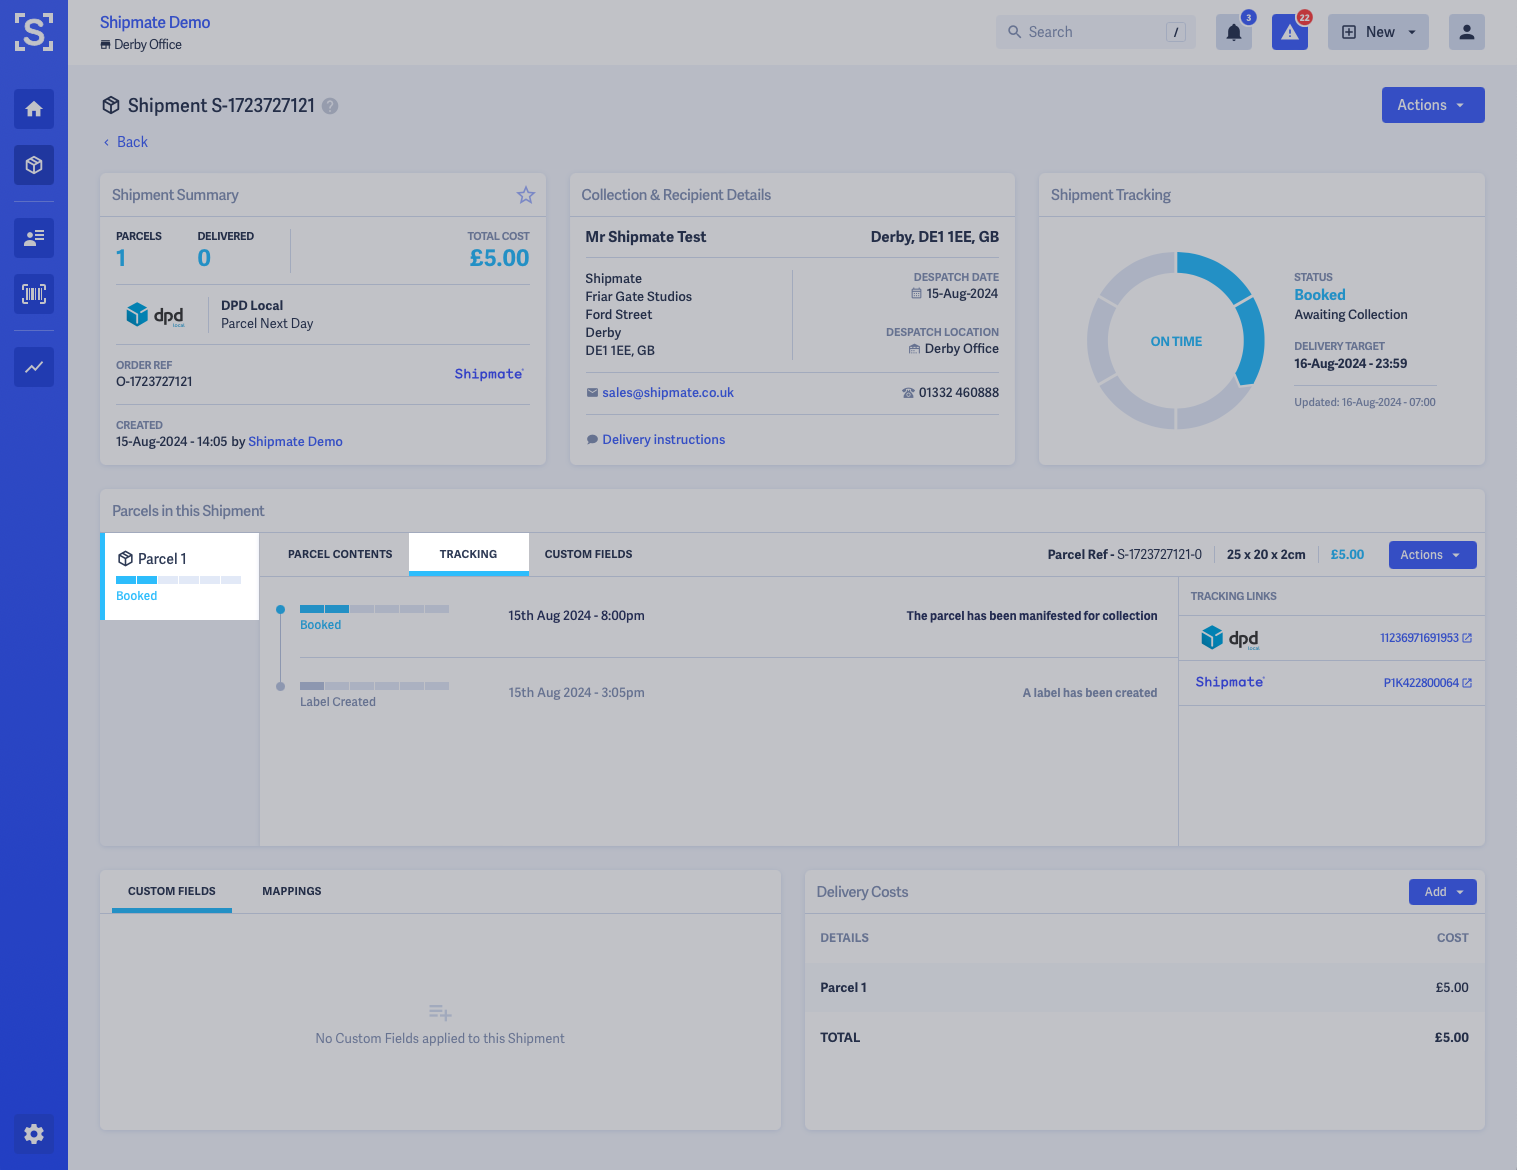Go Back to previous page
1517x1170 pixels.
coord(125,142)
